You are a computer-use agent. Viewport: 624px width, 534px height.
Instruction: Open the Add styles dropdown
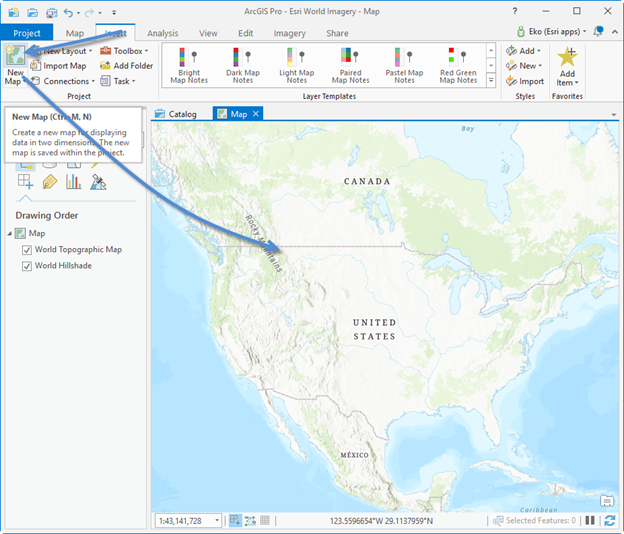pyautogui.click(x=539, y=51)
